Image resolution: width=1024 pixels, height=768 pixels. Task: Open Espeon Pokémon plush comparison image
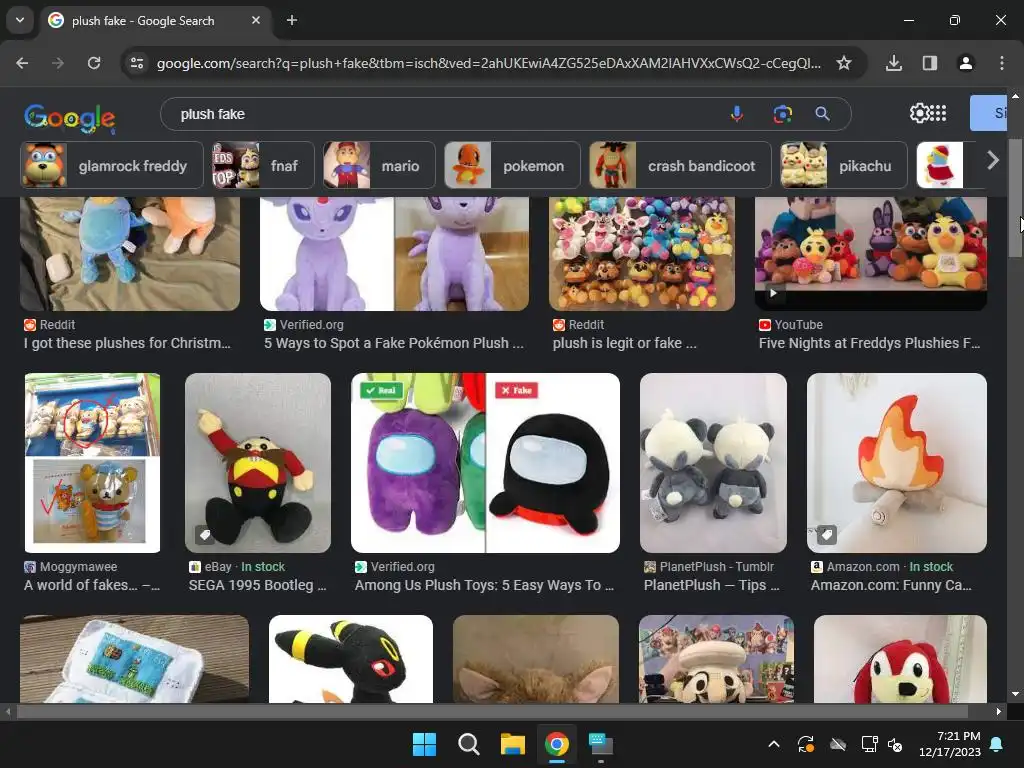click(394, 253)
